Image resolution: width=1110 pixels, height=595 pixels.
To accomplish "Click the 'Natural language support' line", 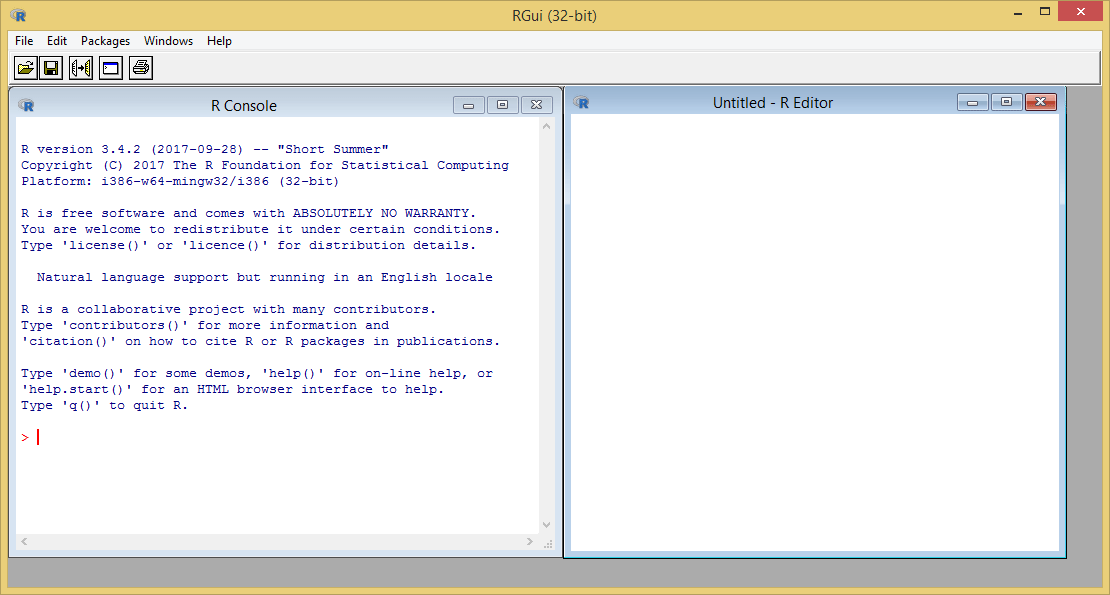I will (x=265, y=277).
